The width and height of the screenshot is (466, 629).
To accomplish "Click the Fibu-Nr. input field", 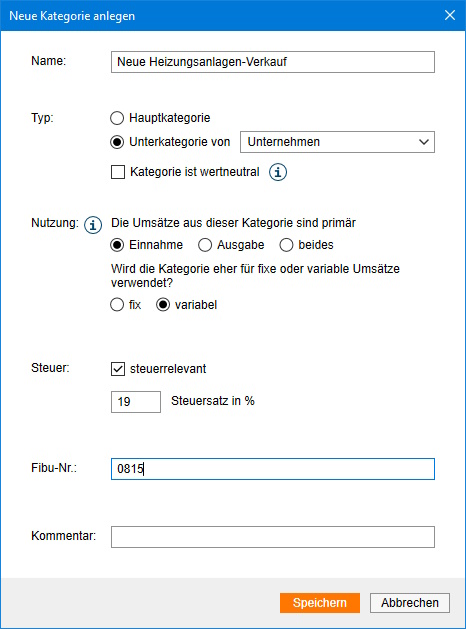I will [x=273, y=469].
